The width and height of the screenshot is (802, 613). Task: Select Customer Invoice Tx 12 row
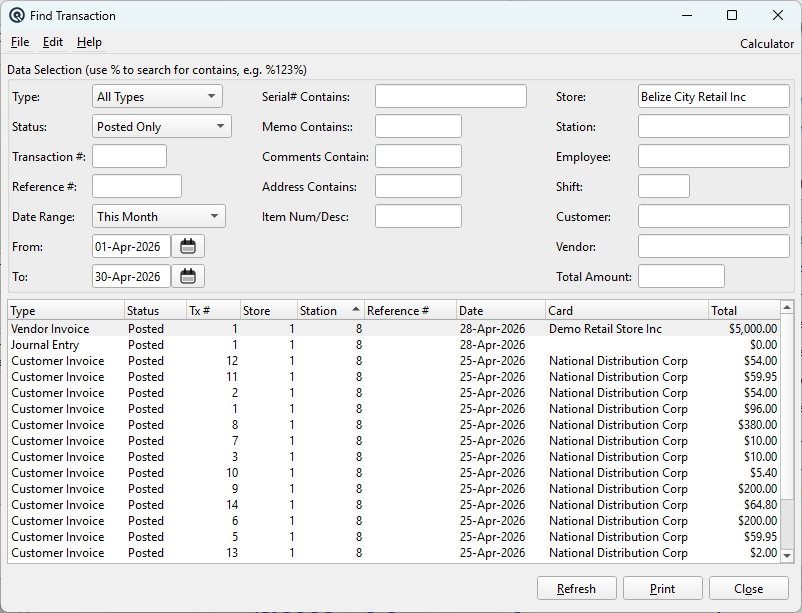point(394,361)
